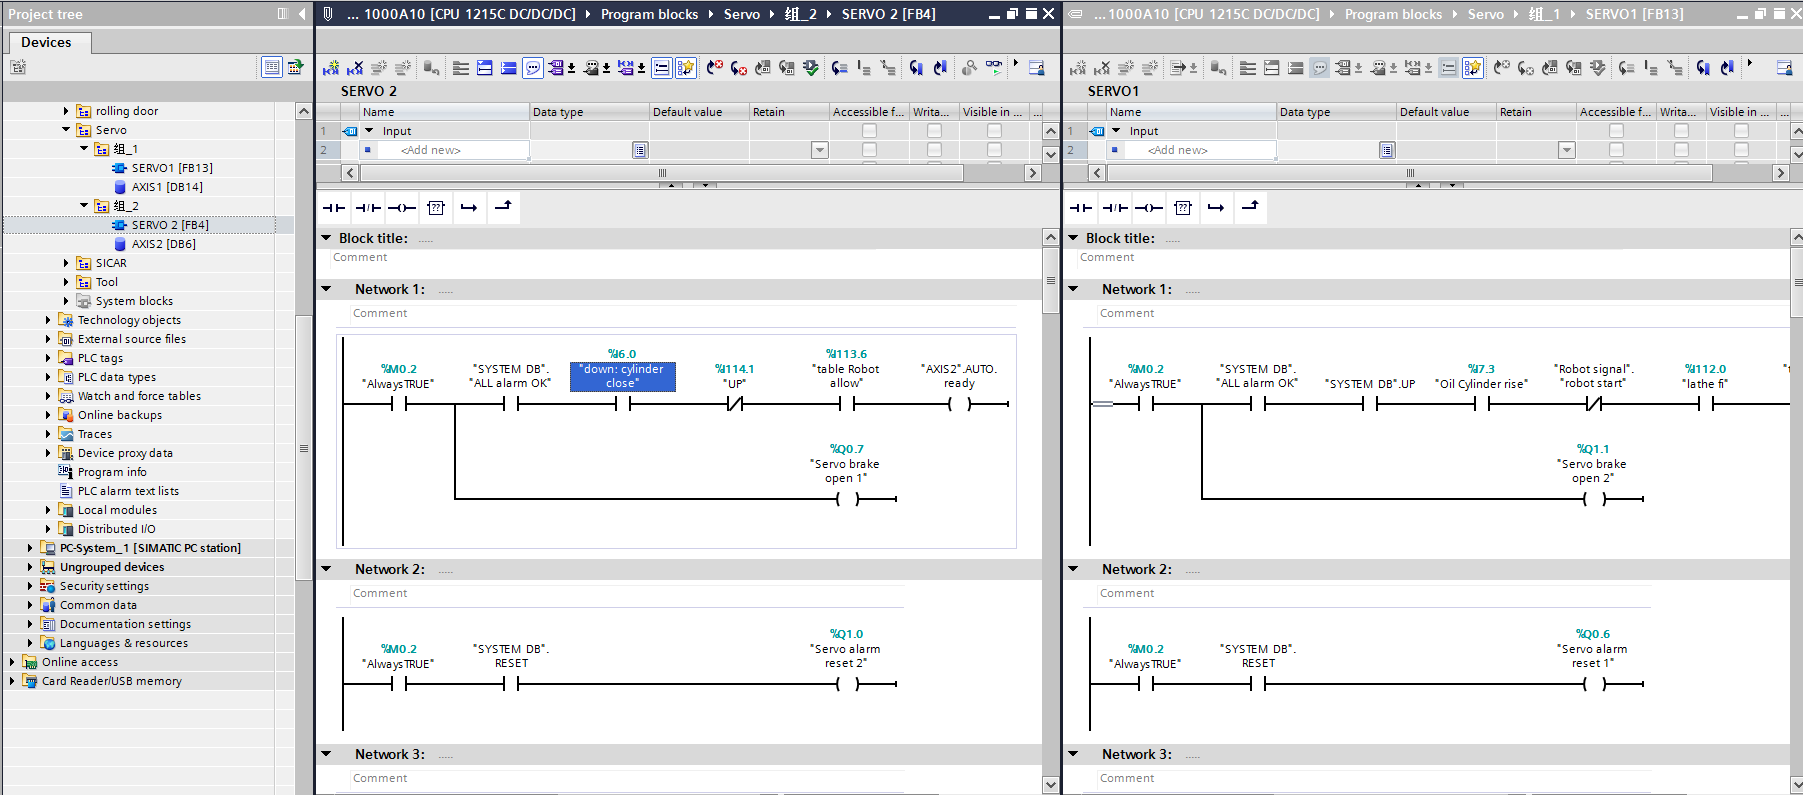Toggle free-form comments speech bubble in SERVO 2

[533, 68]
